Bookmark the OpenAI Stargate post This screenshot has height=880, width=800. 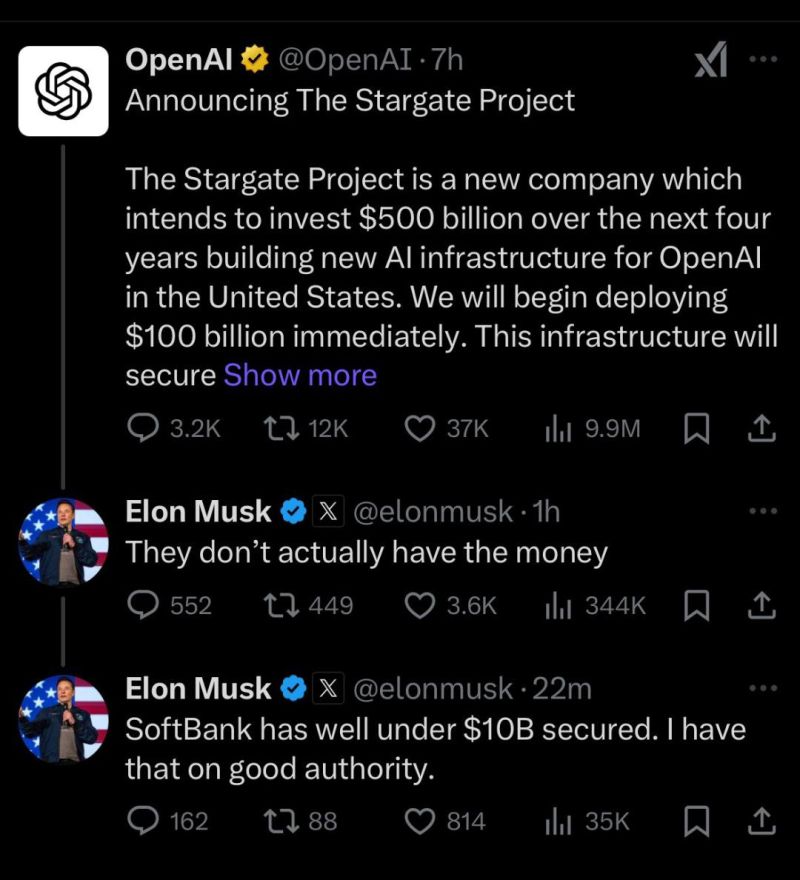pos(696,429)
